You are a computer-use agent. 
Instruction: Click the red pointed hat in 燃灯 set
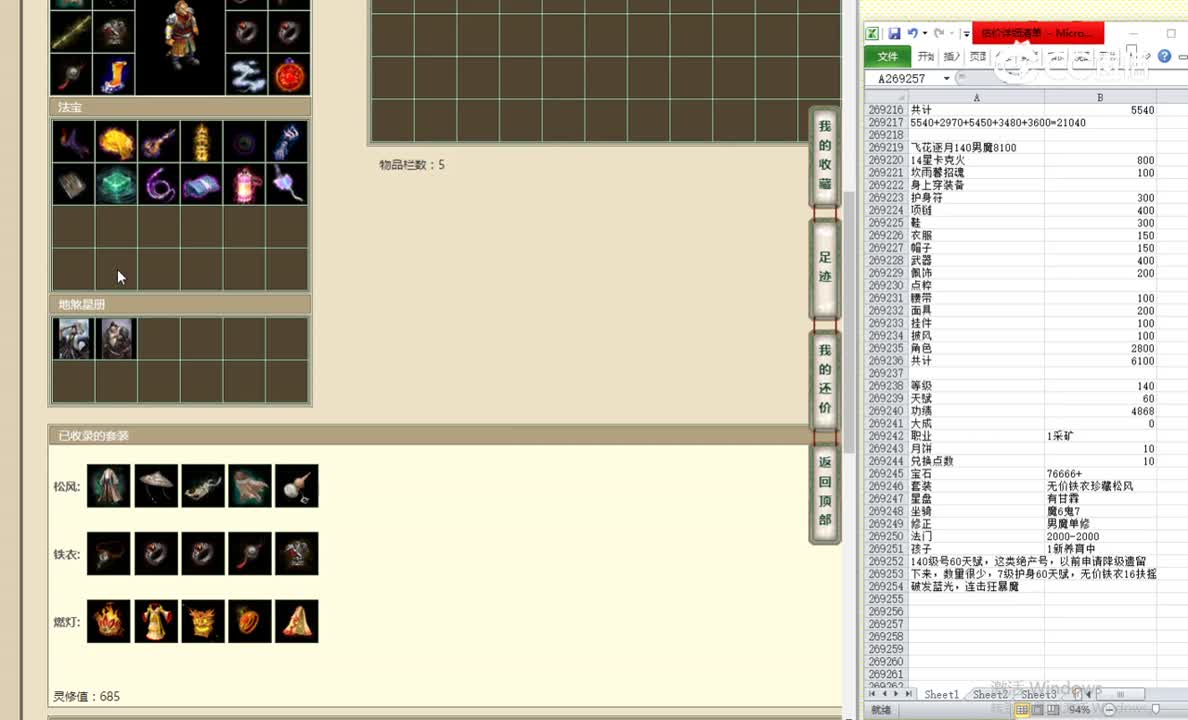click(297, 621)
